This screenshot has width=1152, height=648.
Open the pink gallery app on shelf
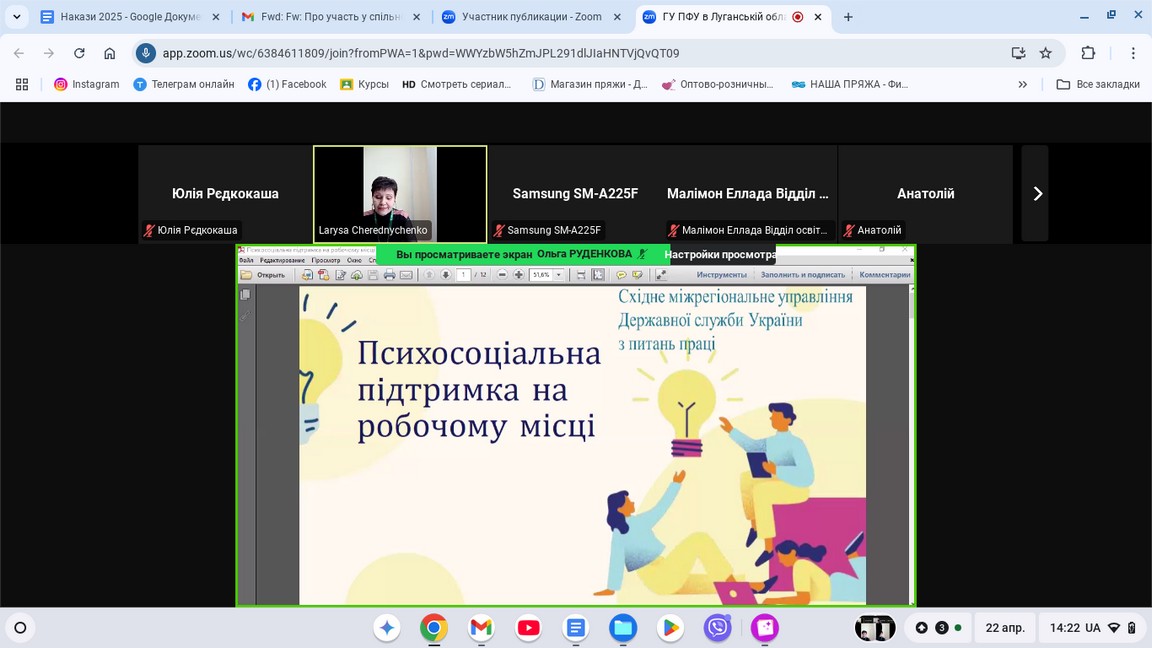tap(764, 628)
